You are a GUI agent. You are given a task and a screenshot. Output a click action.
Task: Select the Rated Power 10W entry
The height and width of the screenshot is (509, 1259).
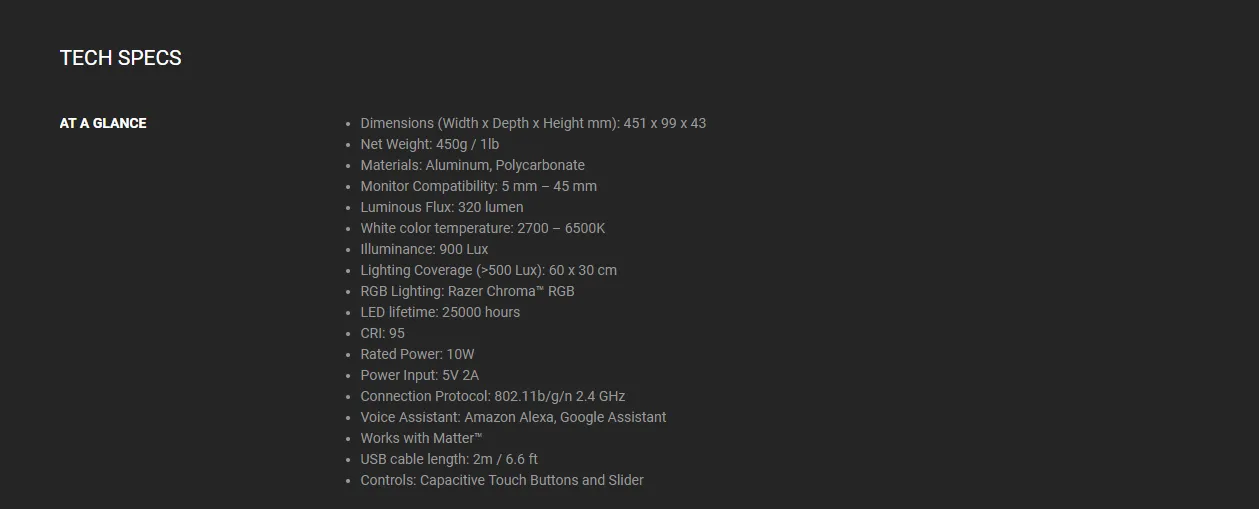(x=418, y=354)
